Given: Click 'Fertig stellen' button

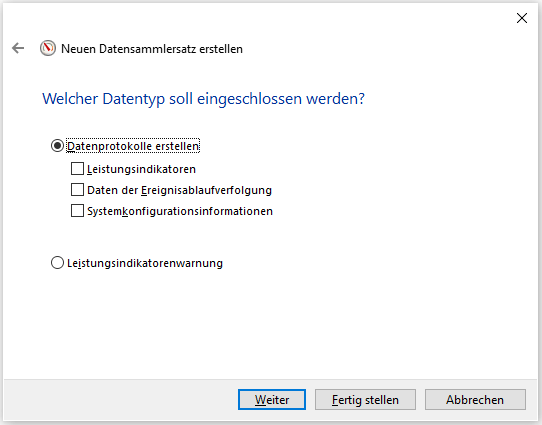Looking at the screenshot, I should pos(365,400).
